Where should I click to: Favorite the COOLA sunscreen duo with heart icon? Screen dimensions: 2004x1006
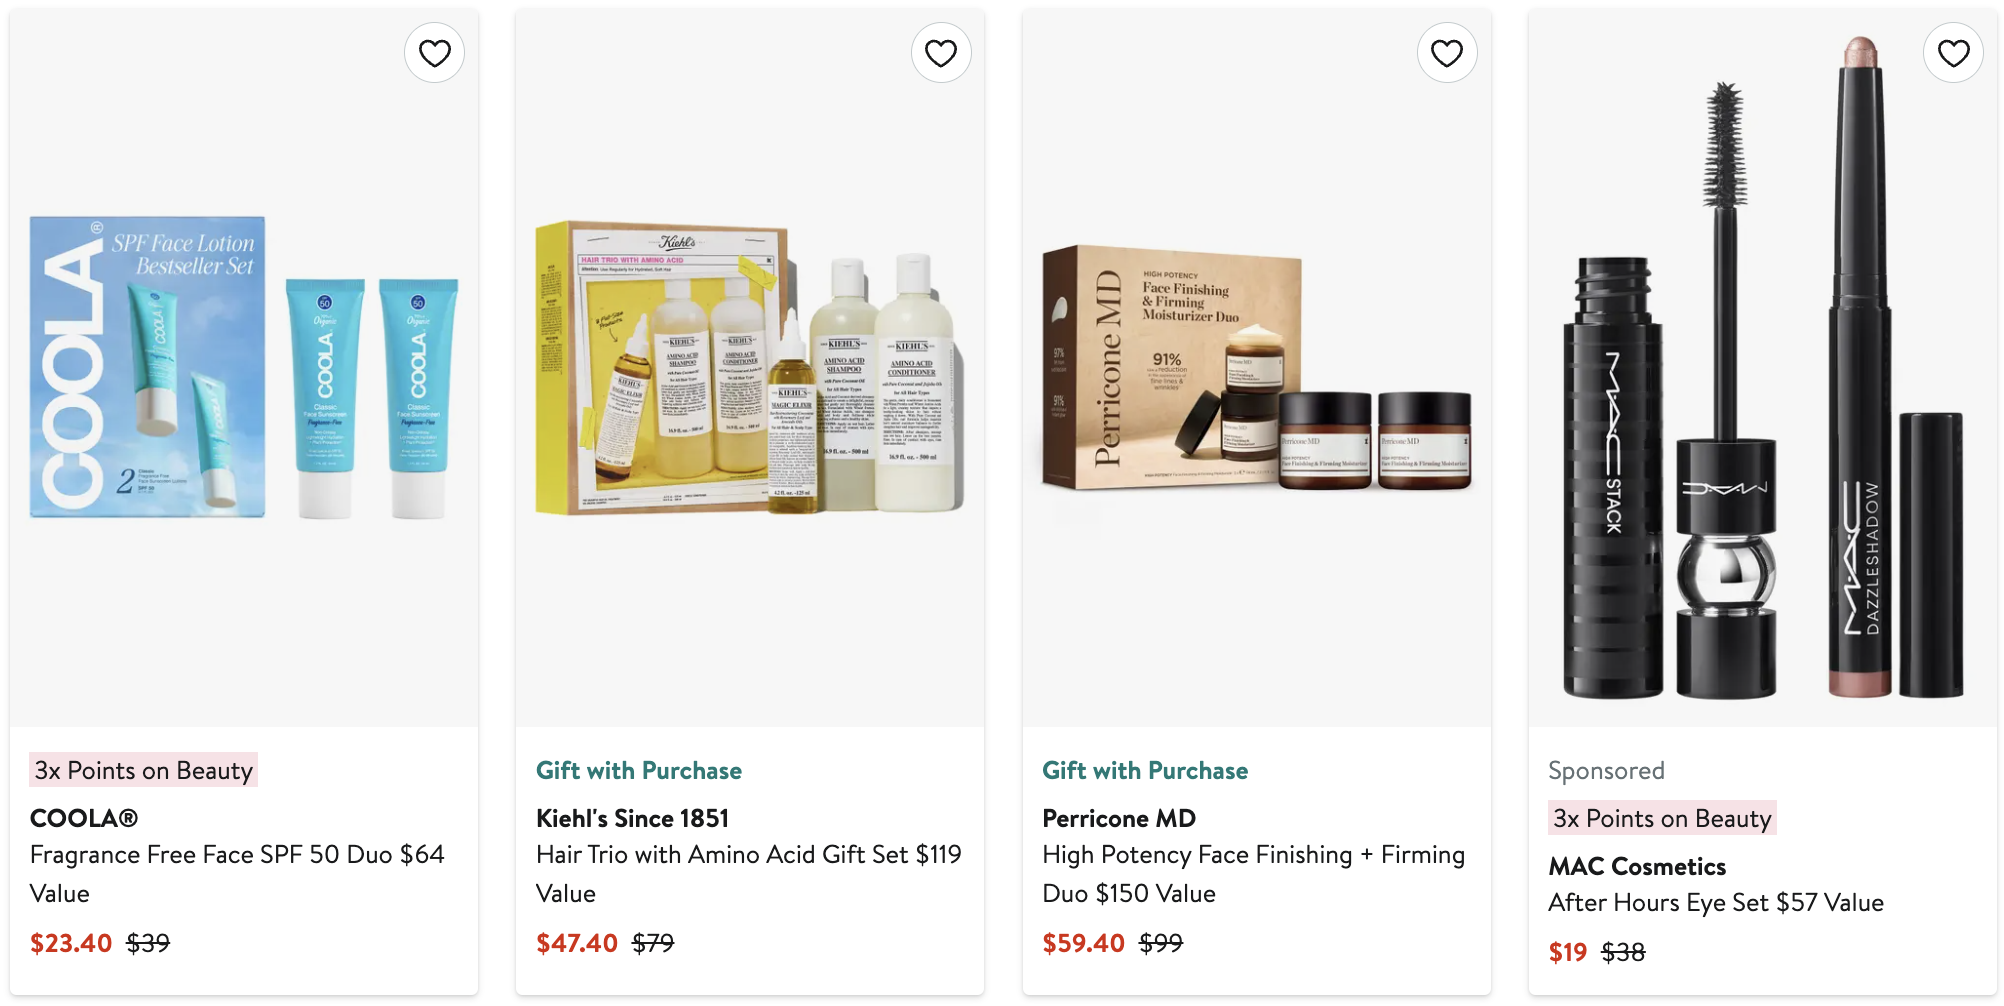(434, 53)
